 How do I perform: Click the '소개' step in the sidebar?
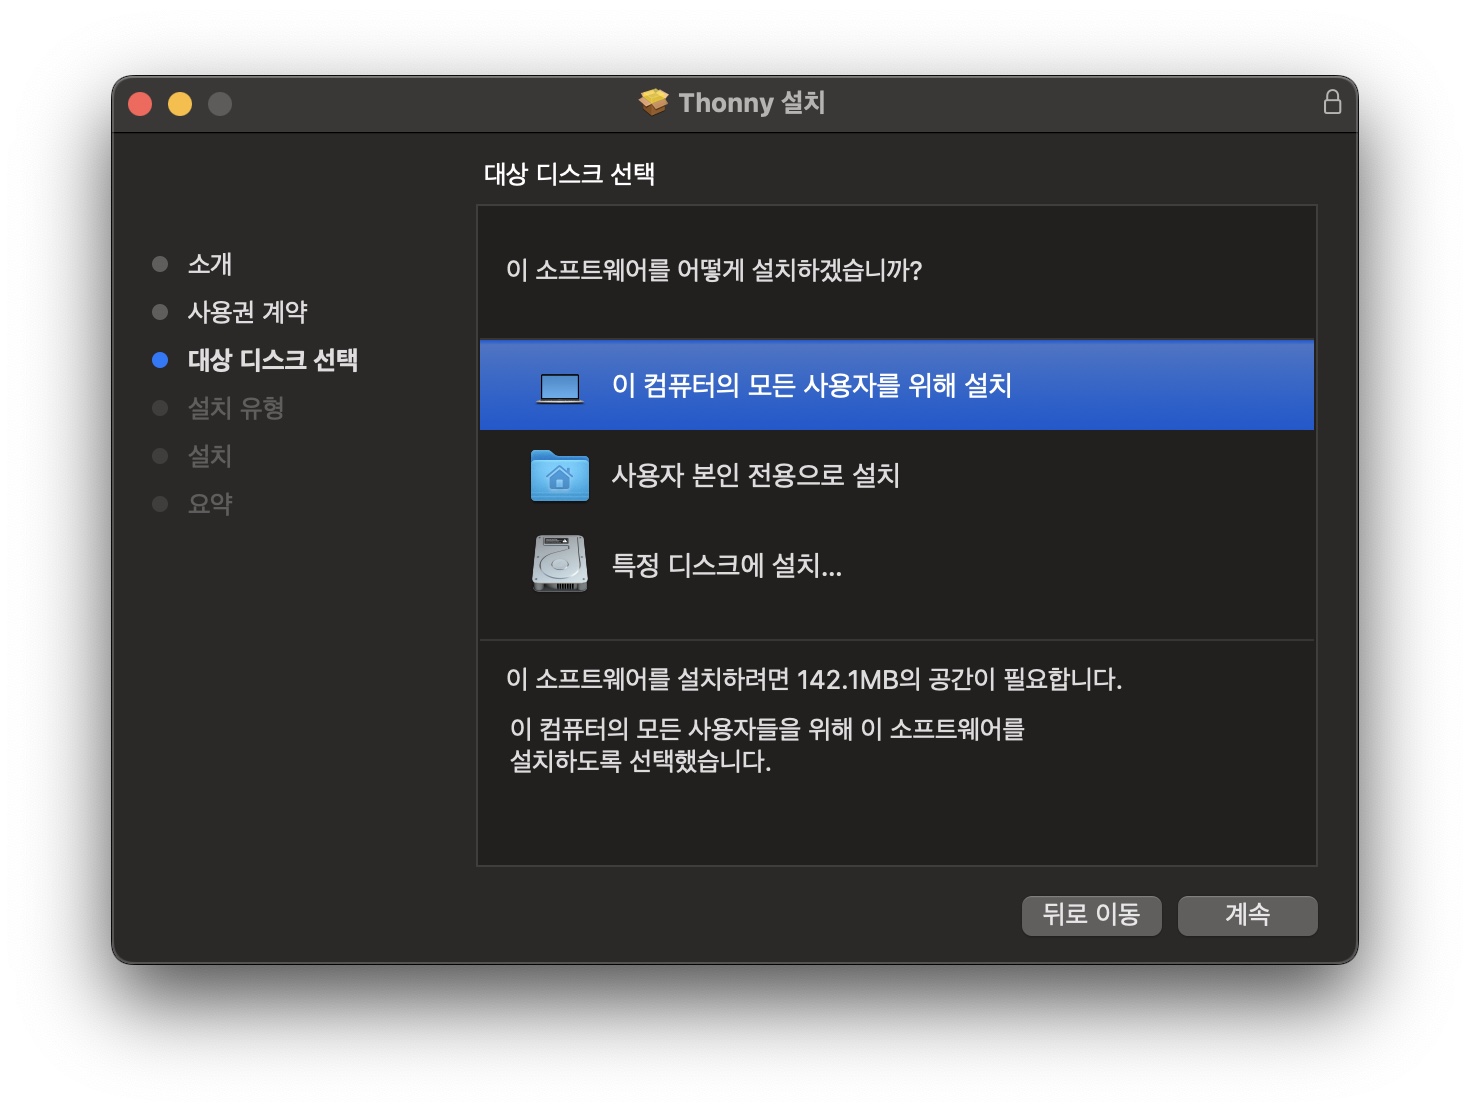(210, 264)
